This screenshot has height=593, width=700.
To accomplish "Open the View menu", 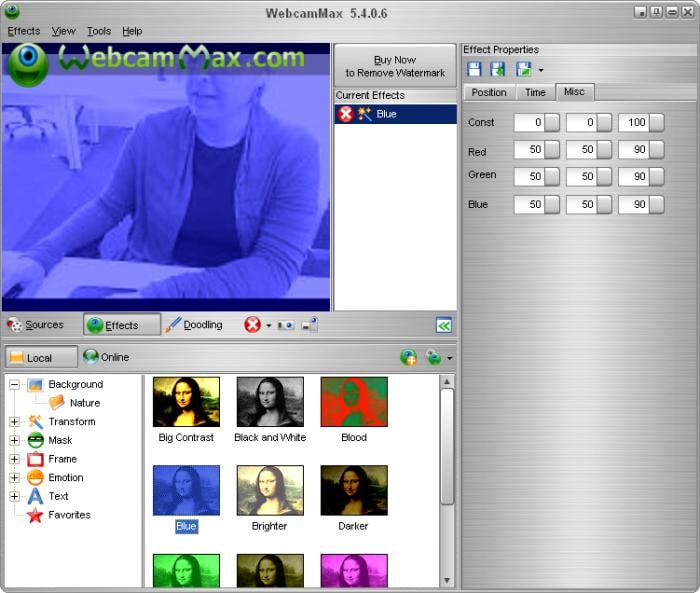I will pos(63,31).
